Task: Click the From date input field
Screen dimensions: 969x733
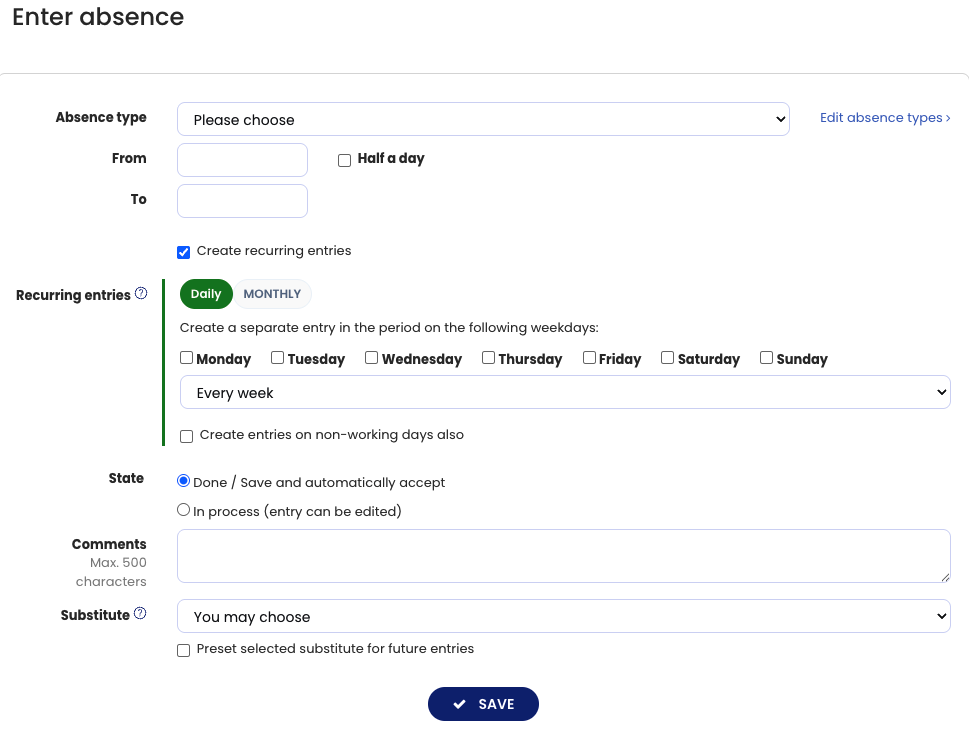Action: tap(242, 160)
